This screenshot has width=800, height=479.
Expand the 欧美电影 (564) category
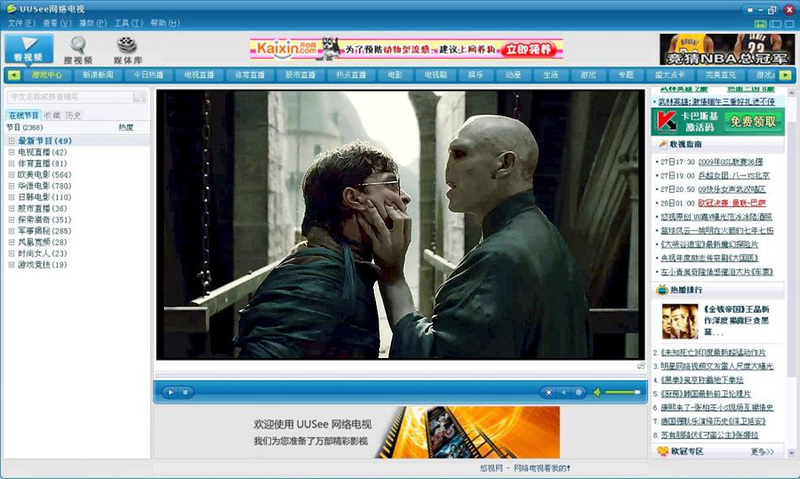click(x=11, y=174)
